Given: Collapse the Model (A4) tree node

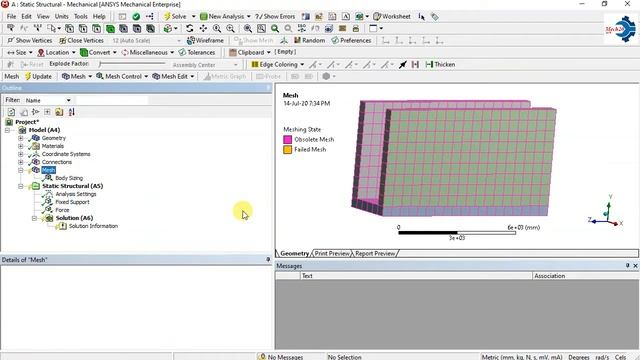Looking at the screenshot, I should [x=7, y=130].
